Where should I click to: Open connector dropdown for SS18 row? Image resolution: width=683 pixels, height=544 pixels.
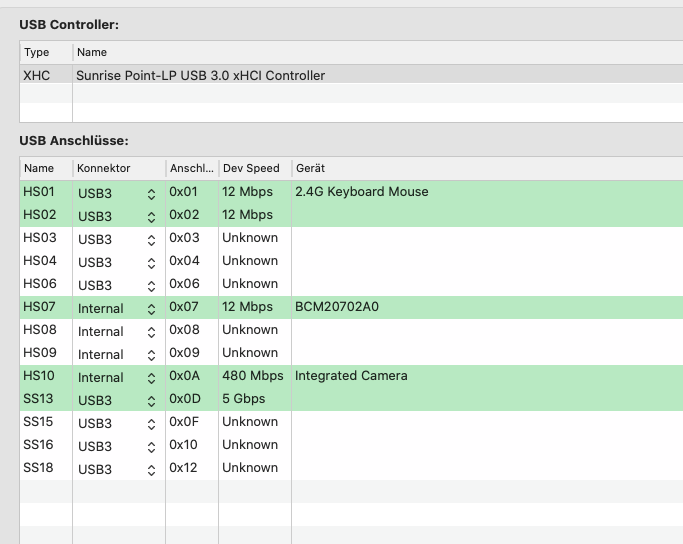coord(151,469)
